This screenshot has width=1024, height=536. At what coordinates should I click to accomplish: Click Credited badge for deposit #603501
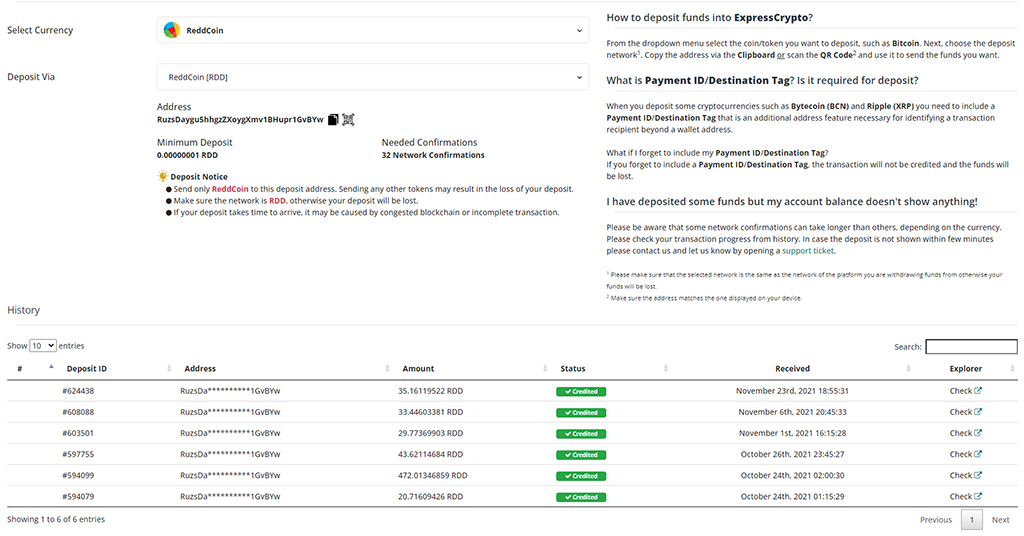click(x=581, y=434)
